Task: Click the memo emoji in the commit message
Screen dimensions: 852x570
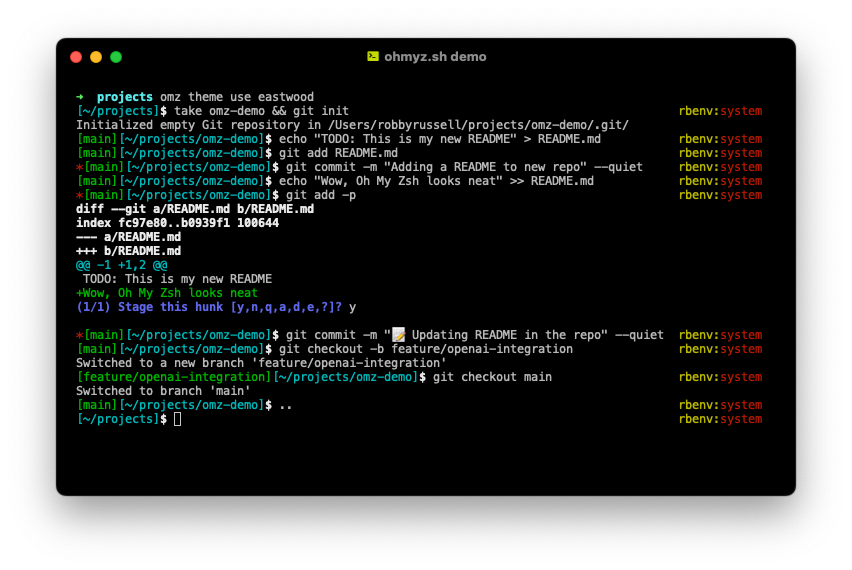Action: 398,335
